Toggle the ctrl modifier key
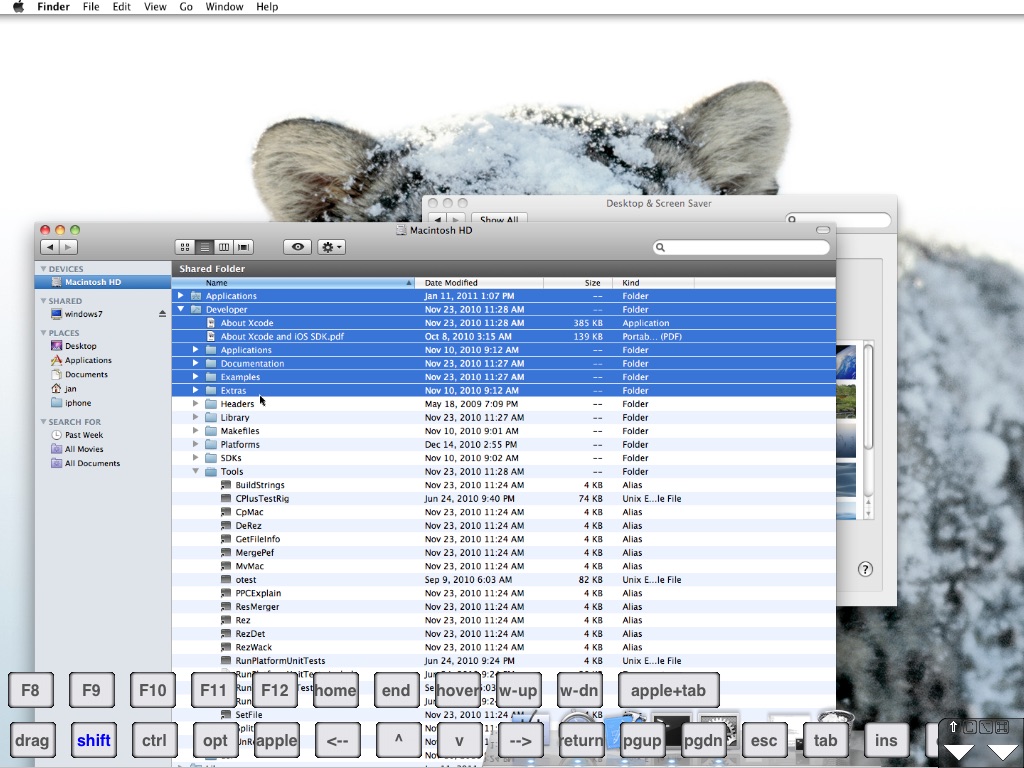This screenshot has height=768, width=1024. (x=154, y=740)
